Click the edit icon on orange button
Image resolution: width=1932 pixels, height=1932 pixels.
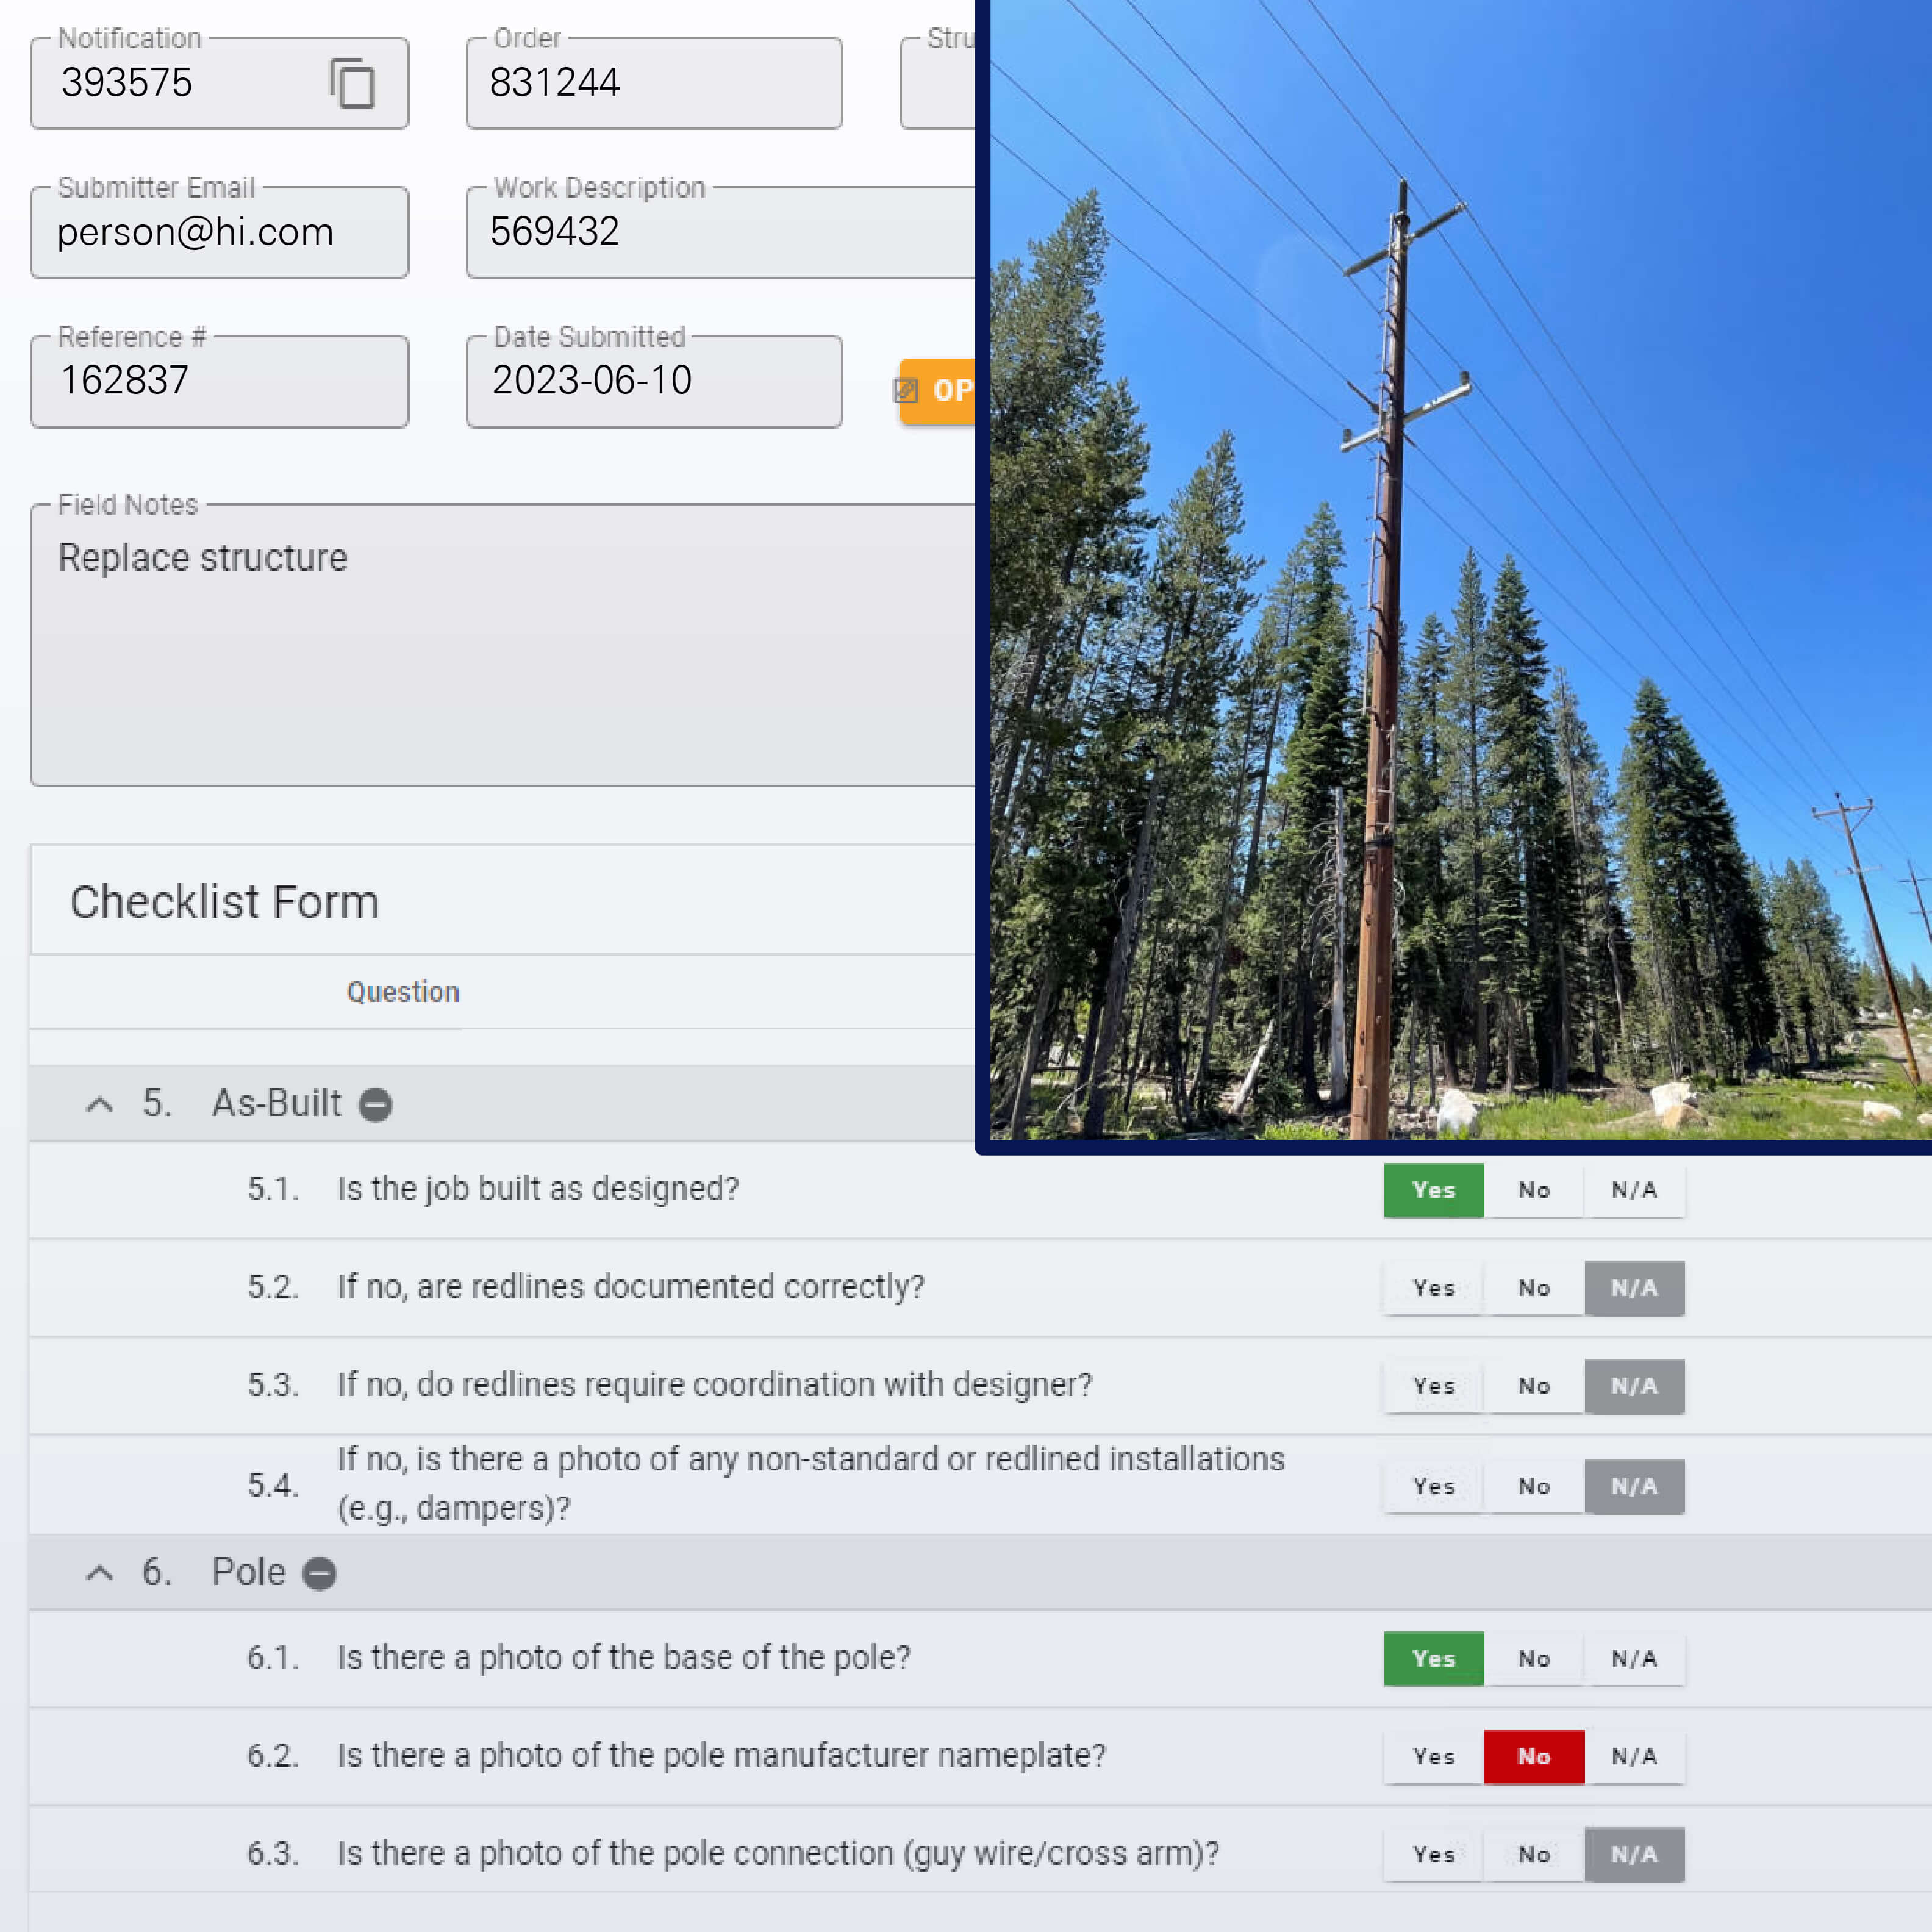coord(906,390)
